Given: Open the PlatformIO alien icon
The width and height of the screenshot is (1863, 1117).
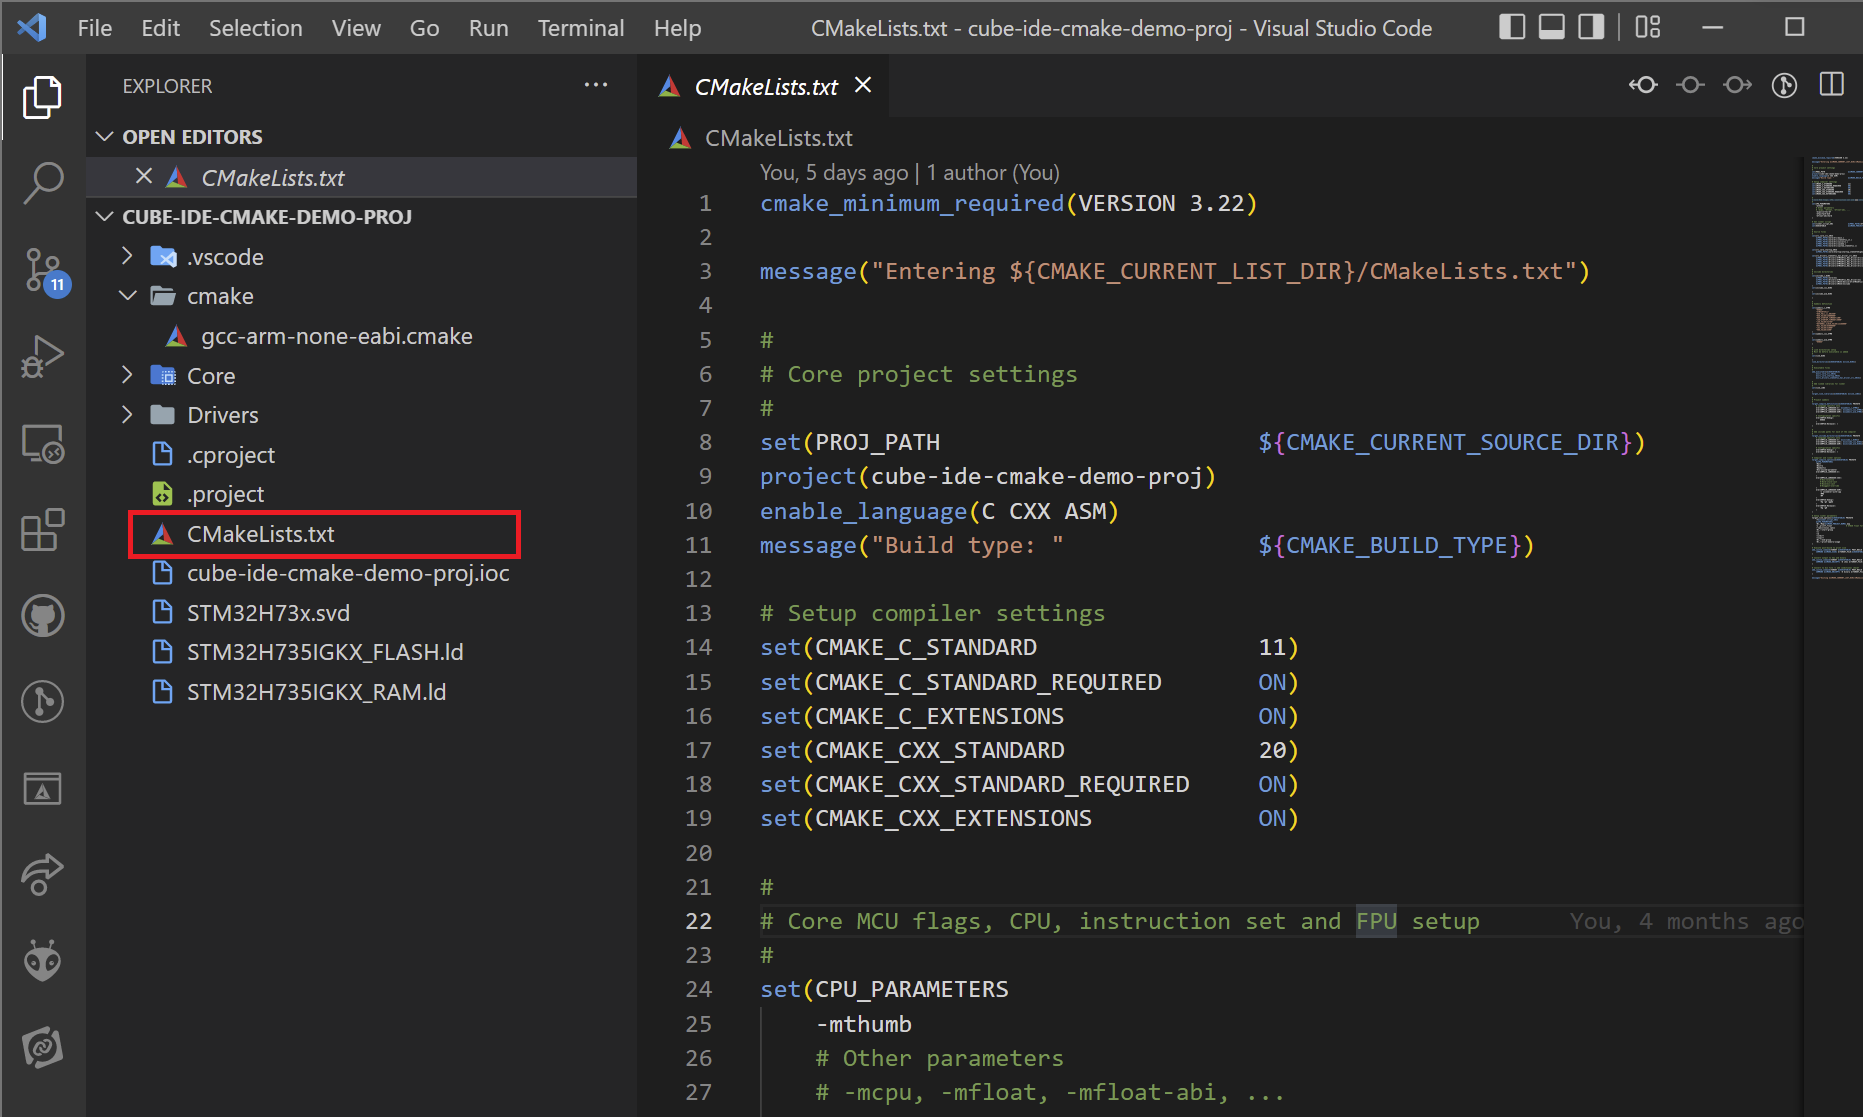Looking at the screenshot, I should 42,961.
